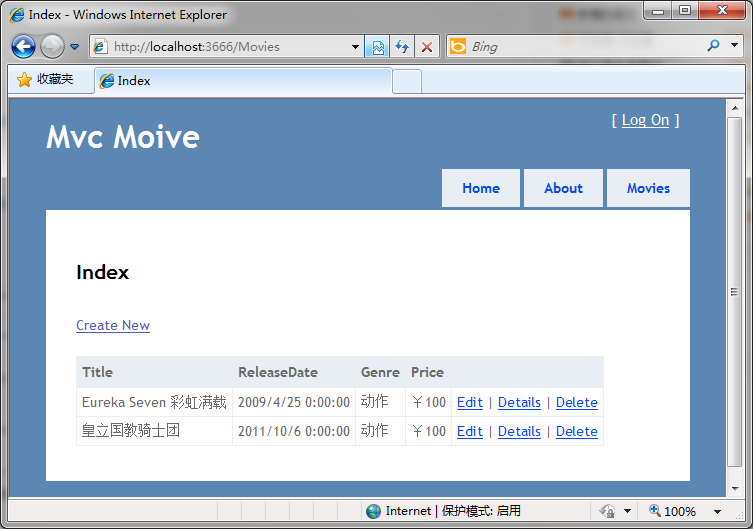Viewport: 753px width, 529px height.
Task: Open a new blank tab
Action: pos(407,81)
